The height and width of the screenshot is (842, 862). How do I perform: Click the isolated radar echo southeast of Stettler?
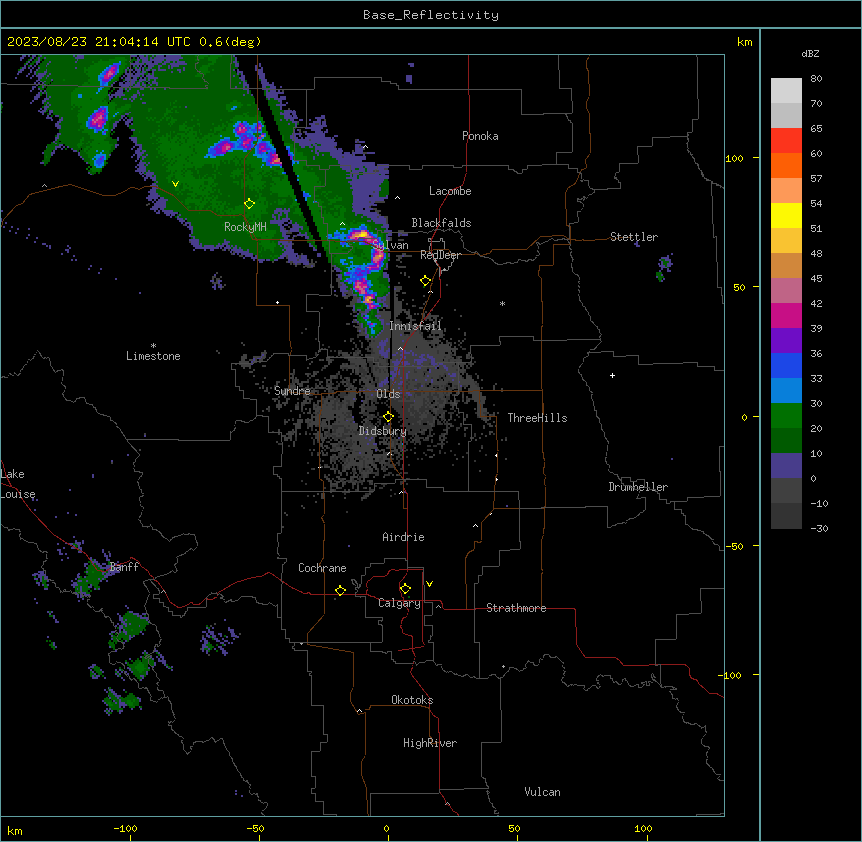664,268
